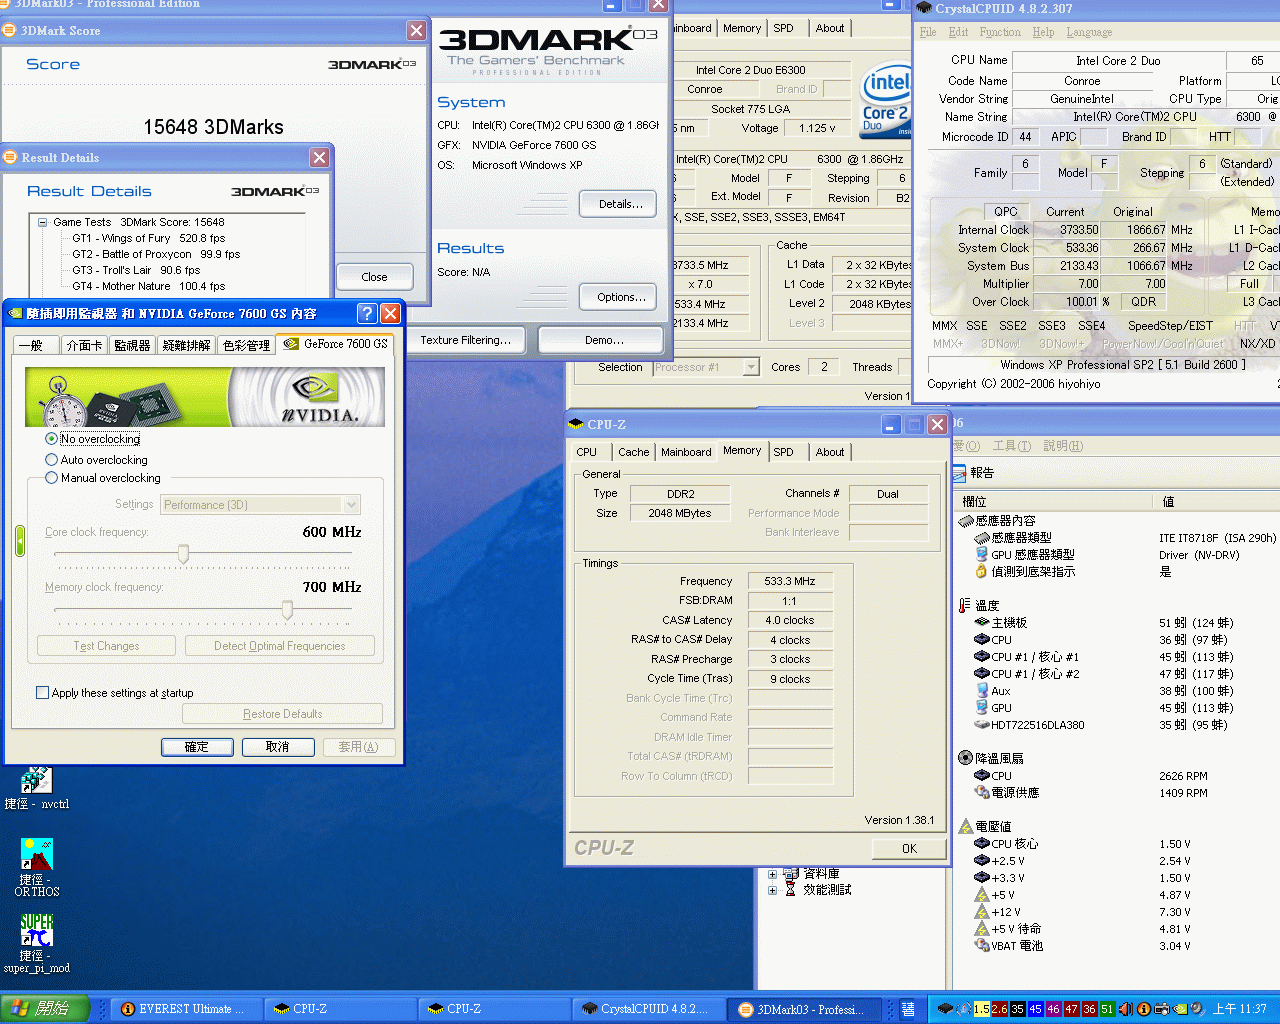Open the ORTHOS desktop shortcut

point(36,856)
